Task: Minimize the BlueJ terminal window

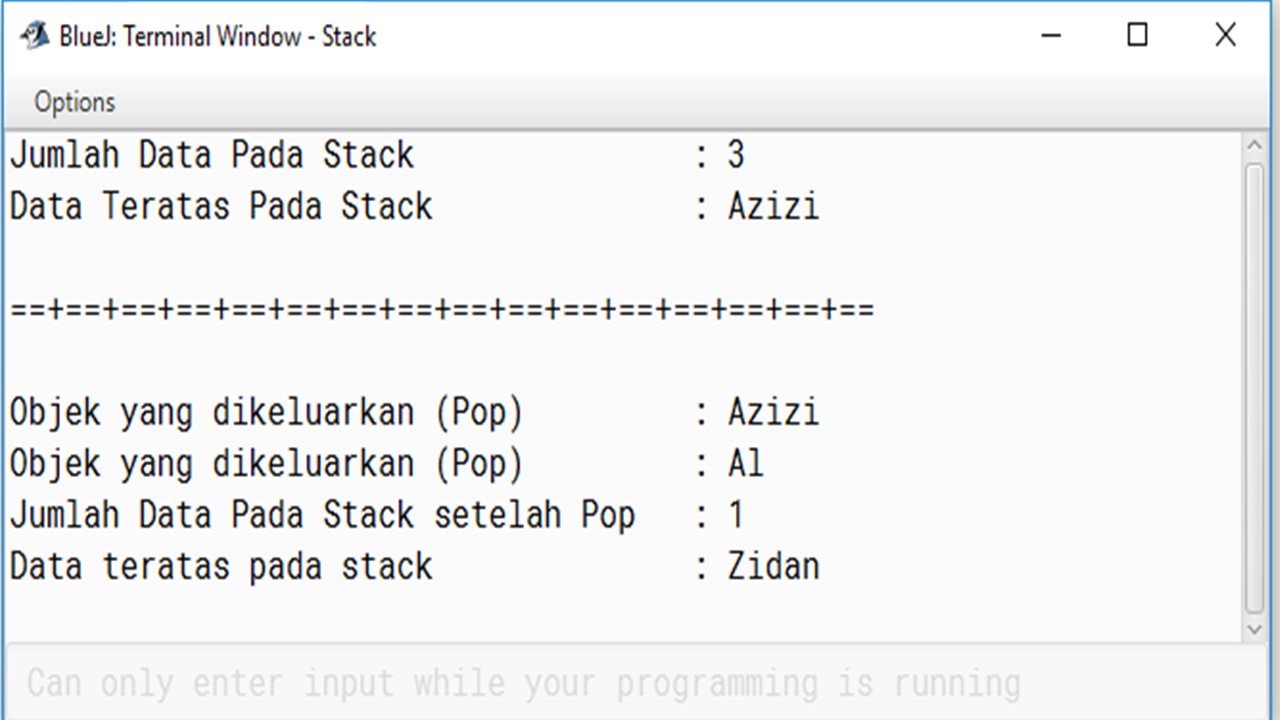Action: pyautogui.click(x=1051, y=35)
